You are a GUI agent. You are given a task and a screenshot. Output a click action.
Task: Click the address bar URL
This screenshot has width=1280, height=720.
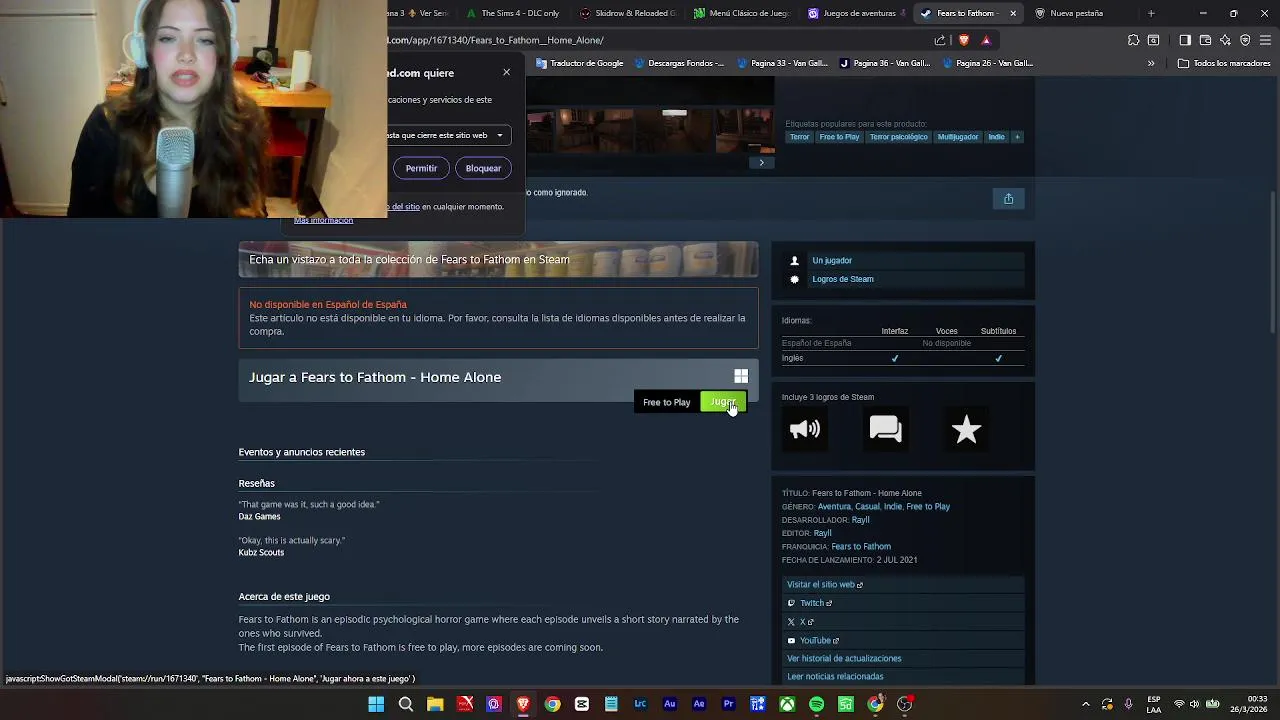pos(495,40)
